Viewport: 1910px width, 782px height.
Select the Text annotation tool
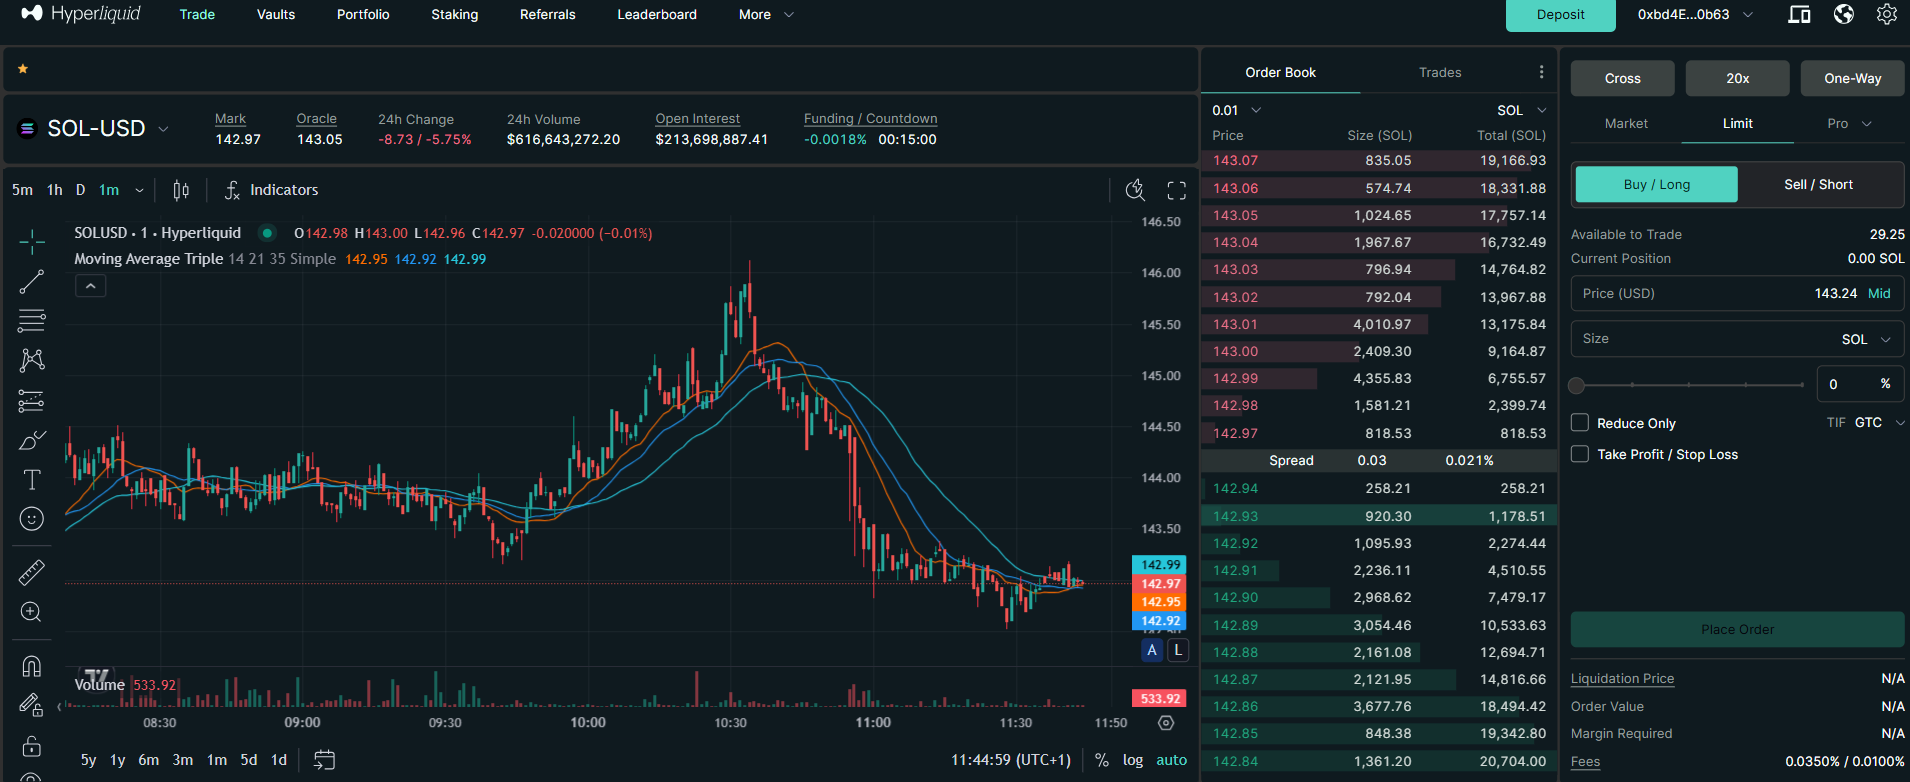tap(32, 480)
